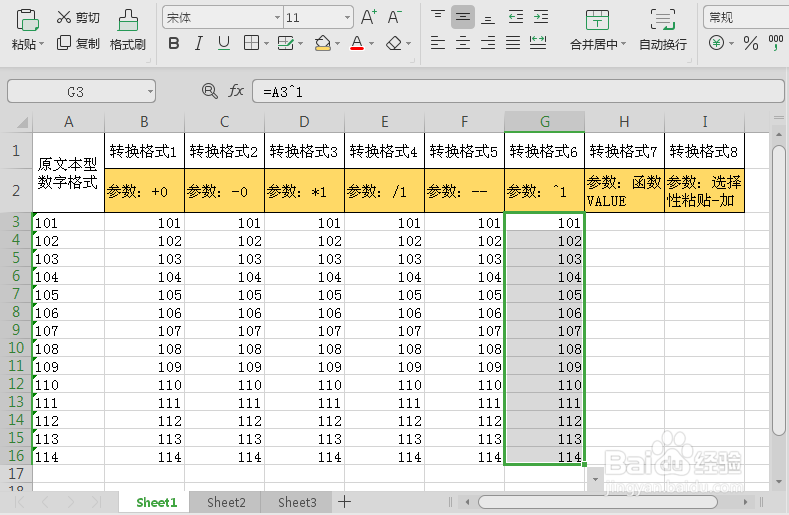
Task: Click the select-all corner triangle
Action: pyautogui.click(x=21, y=122)
